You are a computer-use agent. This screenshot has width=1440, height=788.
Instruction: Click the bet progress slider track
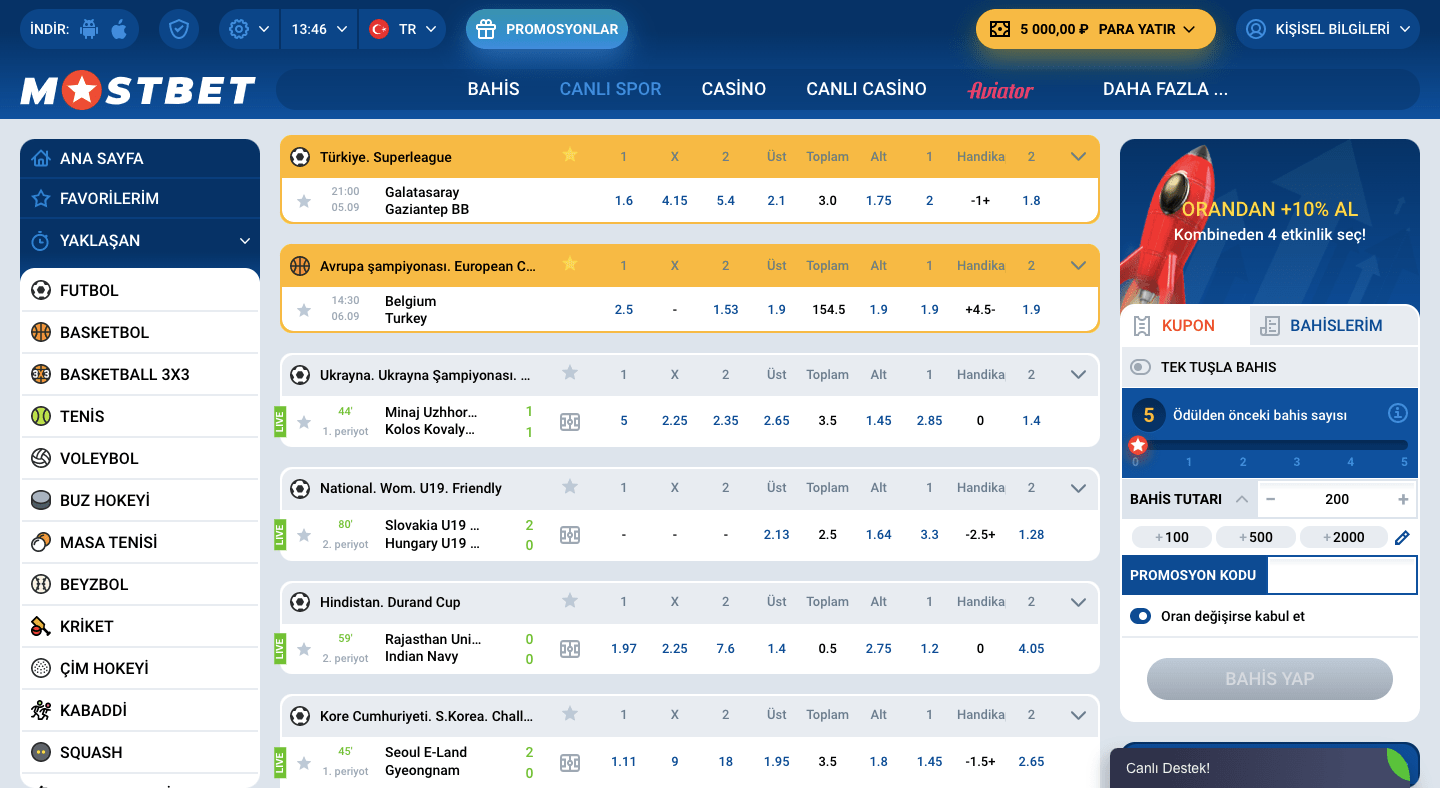tap(1270, 445)
